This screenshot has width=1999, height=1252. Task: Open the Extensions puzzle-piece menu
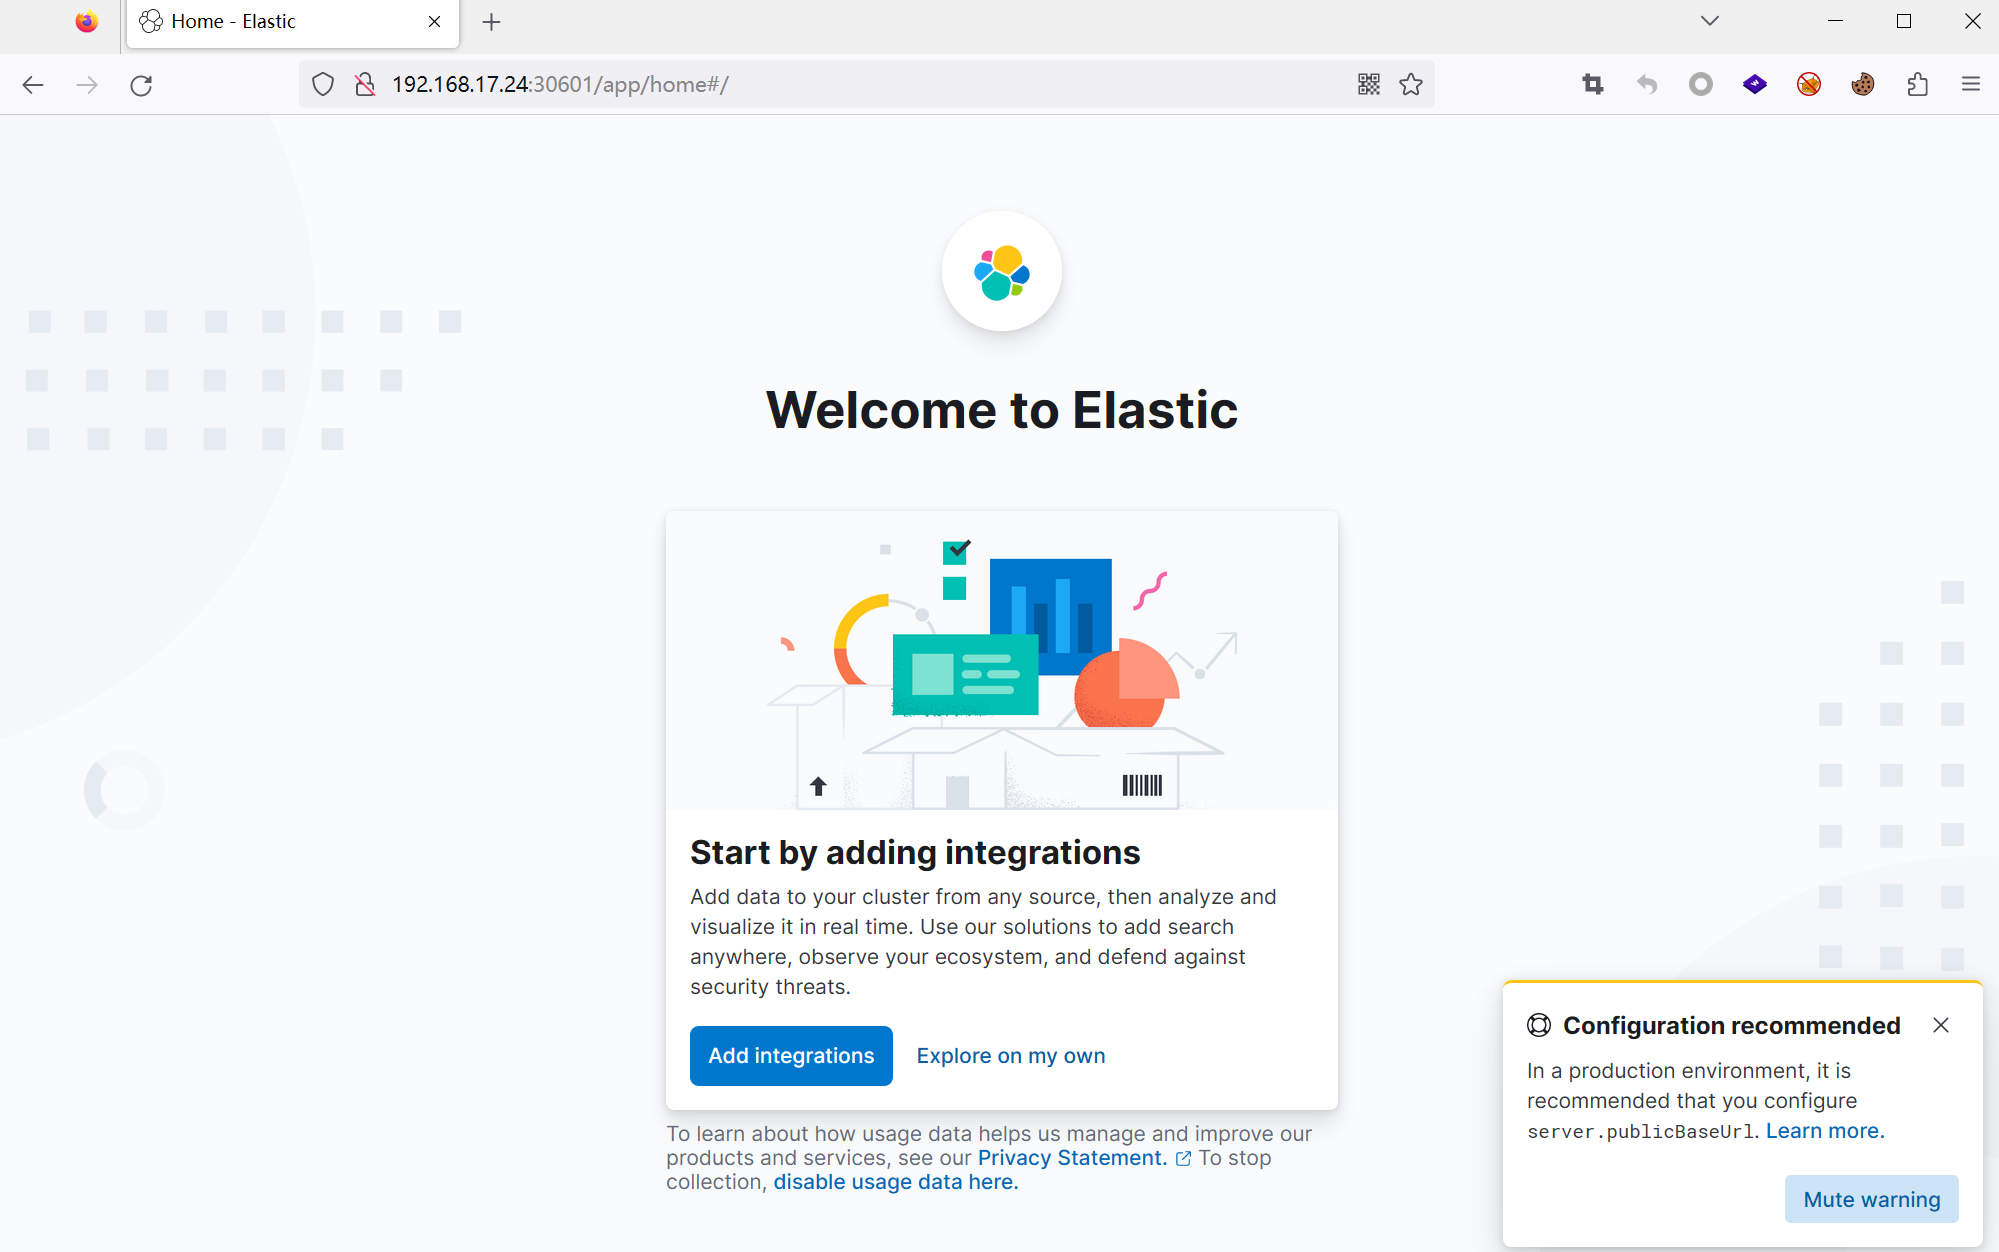coord(1916,84)
